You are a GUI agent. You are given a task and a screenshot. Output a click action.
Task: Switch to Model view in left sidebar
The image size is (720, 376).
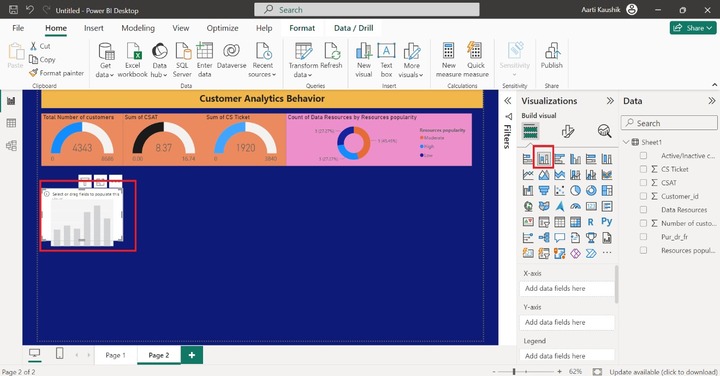click(11, 146)
